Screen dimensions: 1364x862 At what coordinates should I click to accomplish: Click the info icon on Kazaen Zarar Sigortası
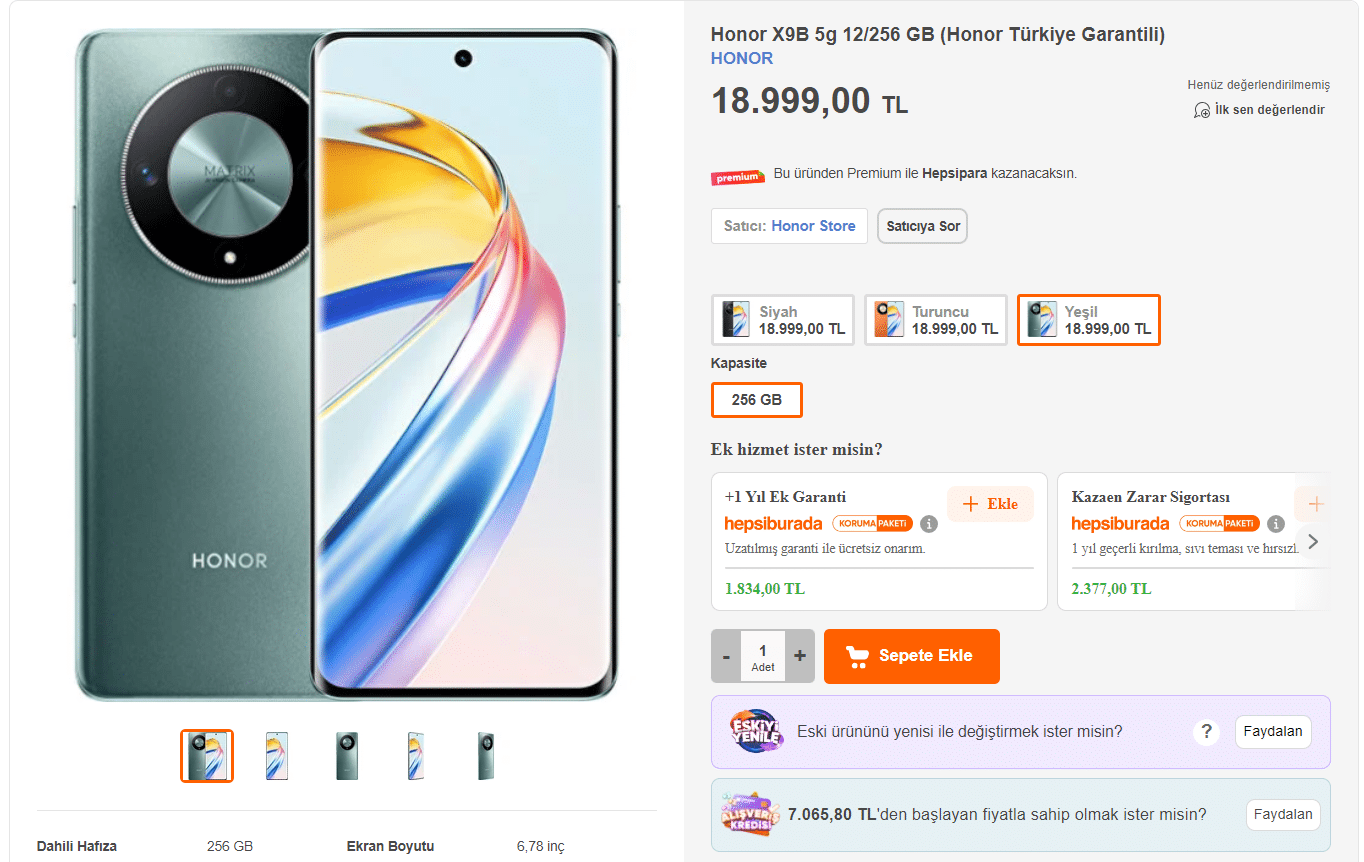1276,524
